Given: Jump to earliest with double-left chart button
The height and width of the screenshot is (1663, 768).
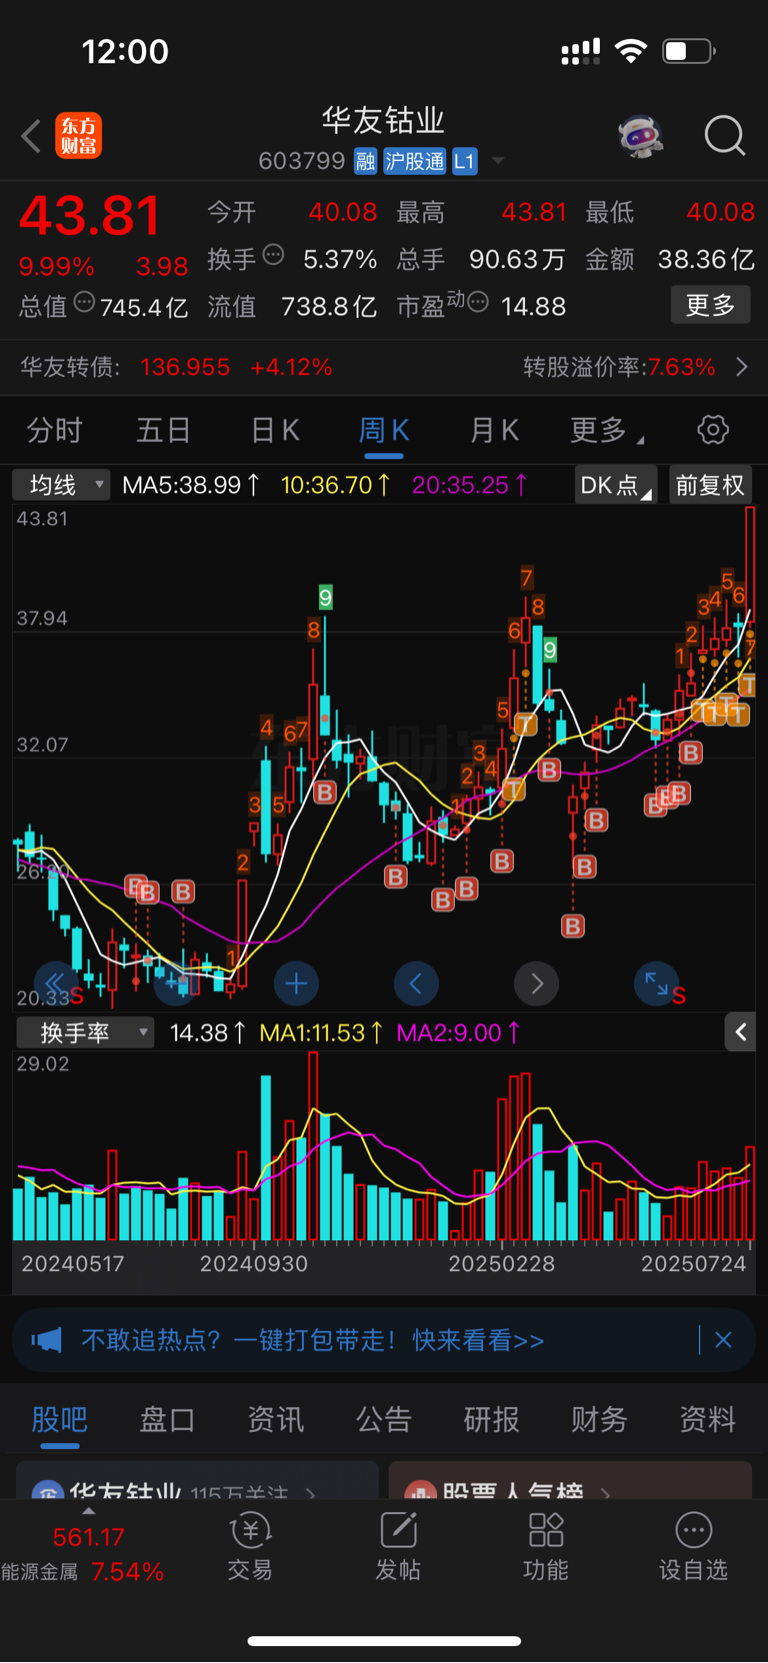Looking at the screenshot, I should click(x=56, y=984).
